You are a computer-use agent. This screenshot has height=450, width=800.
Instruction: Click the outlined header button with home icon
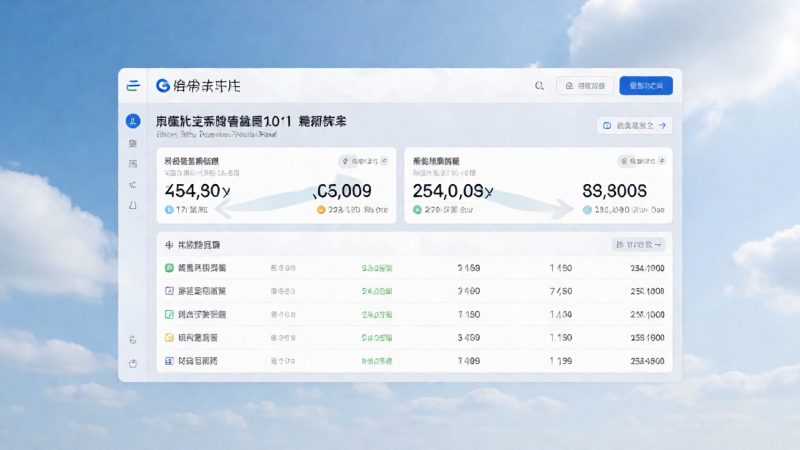(x=585, y=86)
